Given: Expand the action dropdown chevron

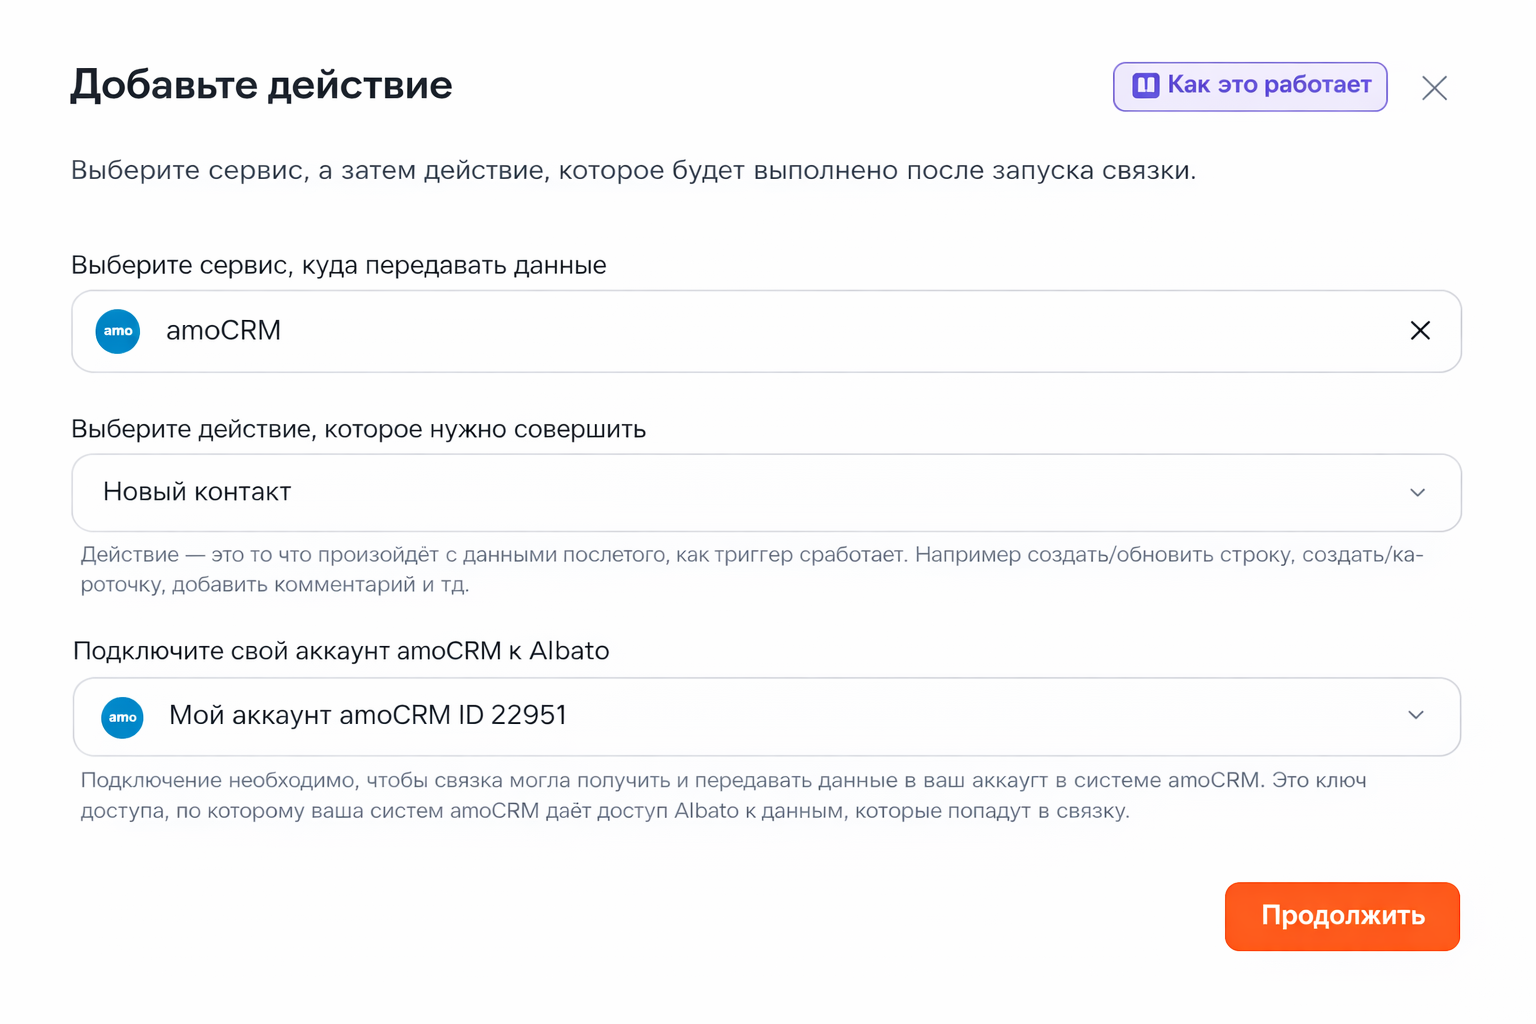Looking at the screenshot, I should point(1417,493).
